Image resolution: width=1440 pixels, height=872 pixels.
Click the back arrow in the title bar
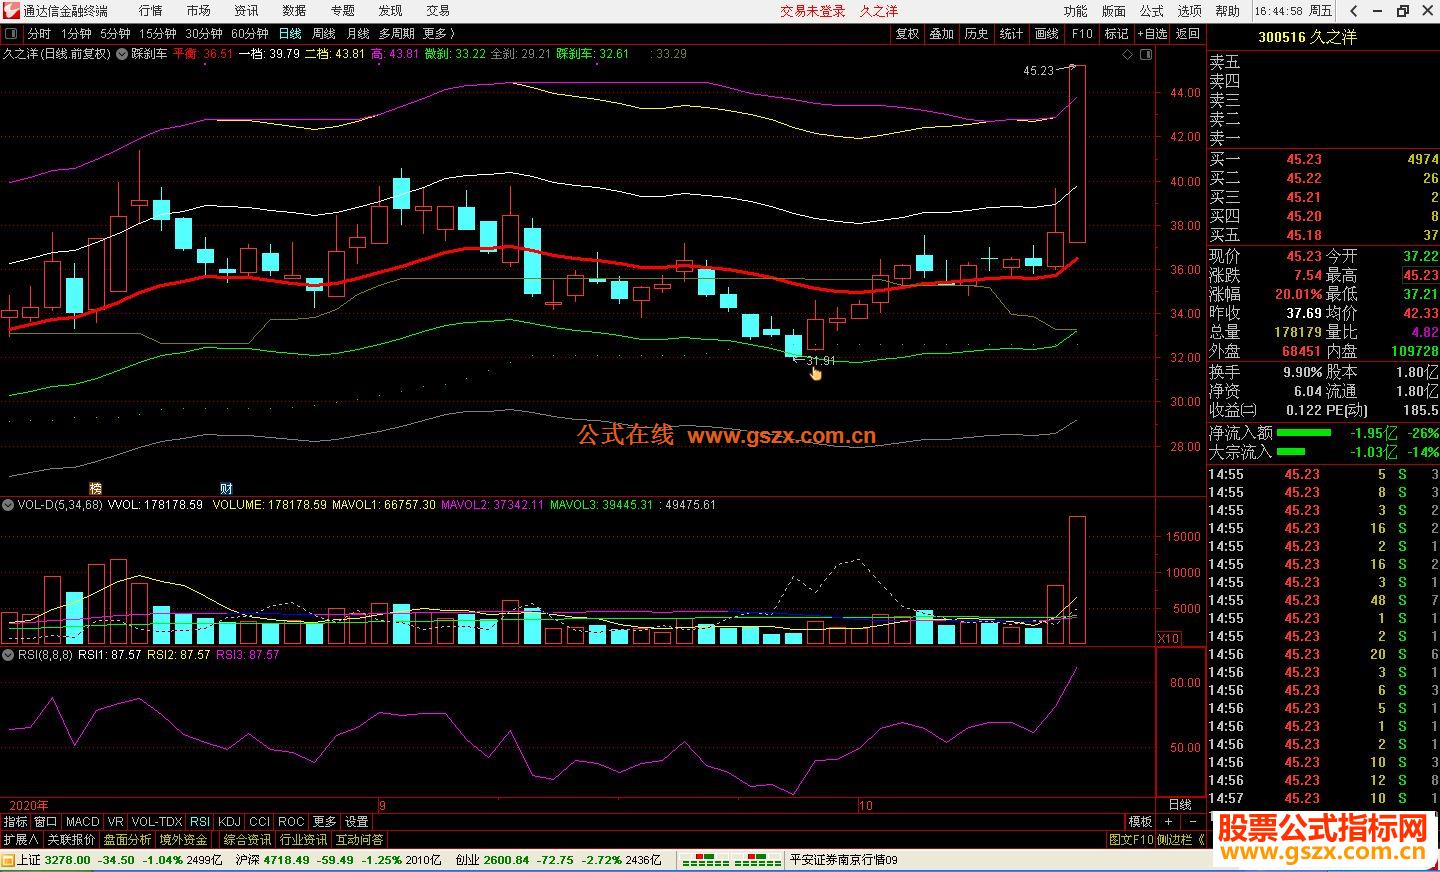1354,11
